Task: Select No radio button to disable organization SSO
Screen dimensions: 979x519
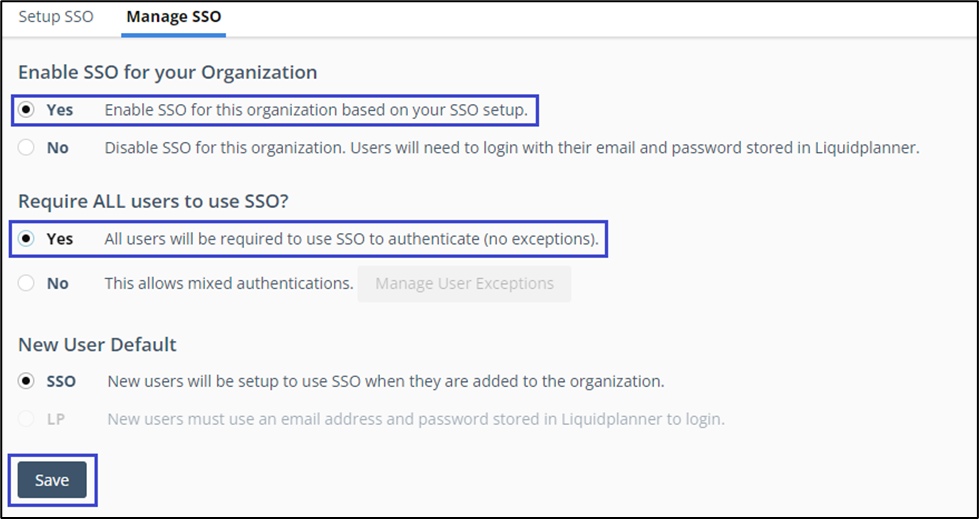Action: click(x=27, y=148)
